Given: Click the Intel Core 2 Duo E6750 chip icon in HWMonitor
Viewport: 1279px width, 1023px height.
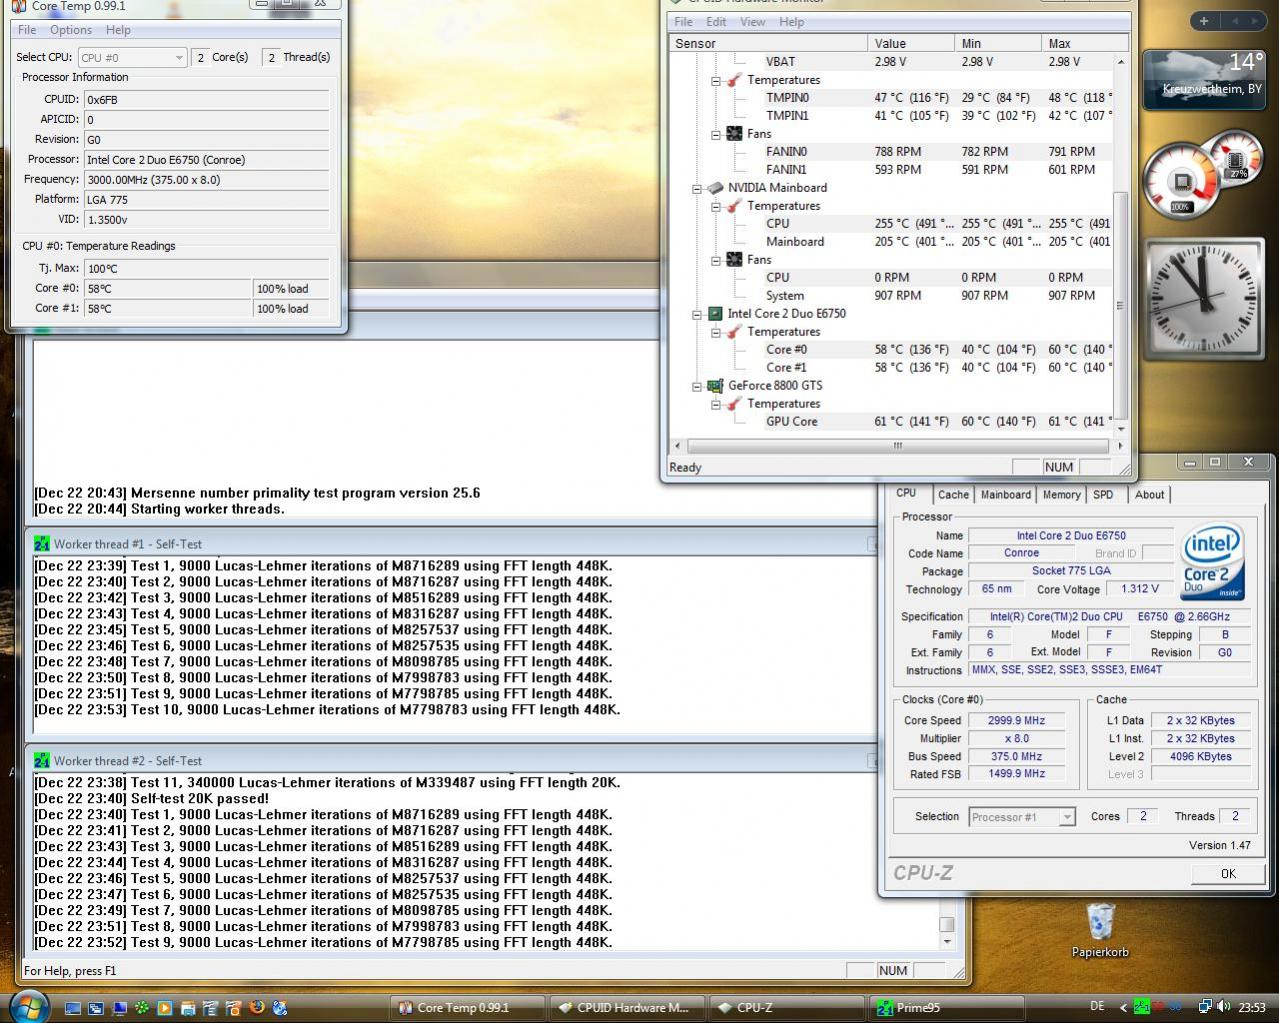Looking at the screenshot, I should 715,313.
